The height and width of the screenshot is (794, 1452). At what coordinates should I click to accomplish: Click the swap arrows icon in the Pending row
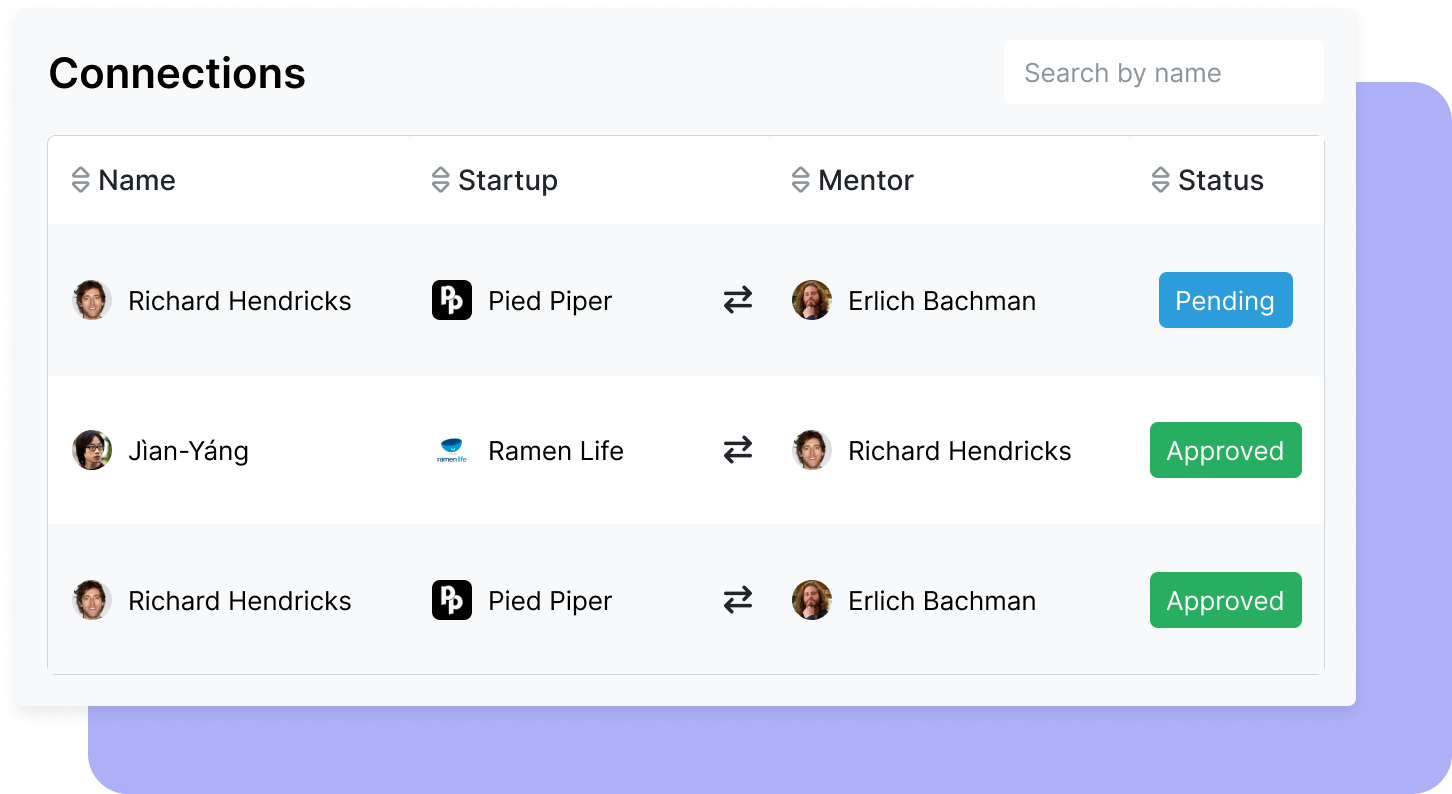pos(738,300)
